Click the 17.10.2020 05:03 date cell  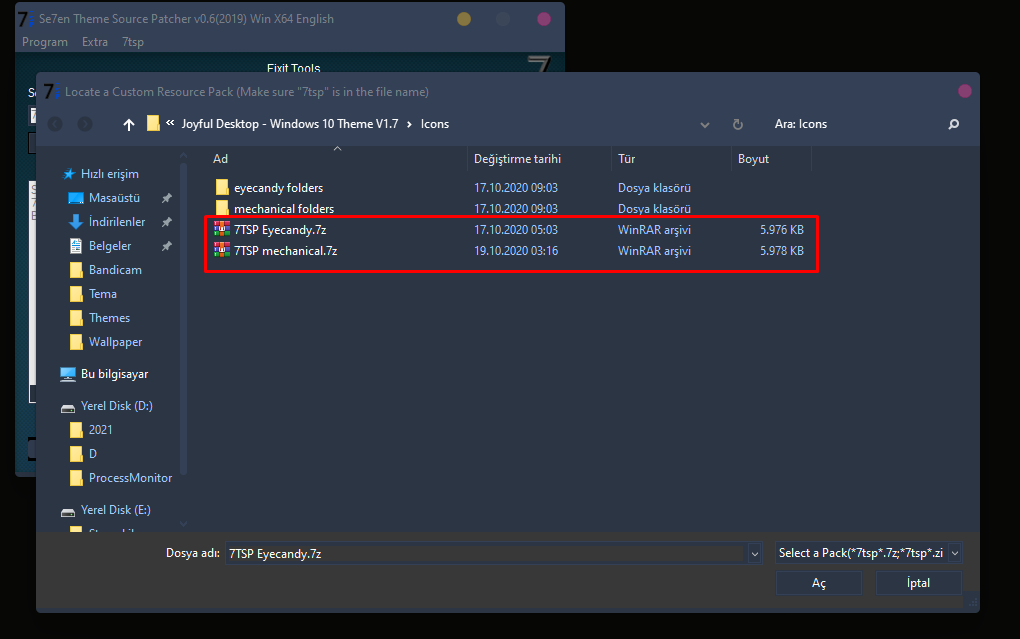pyautogui.click(x=516, y=230)
